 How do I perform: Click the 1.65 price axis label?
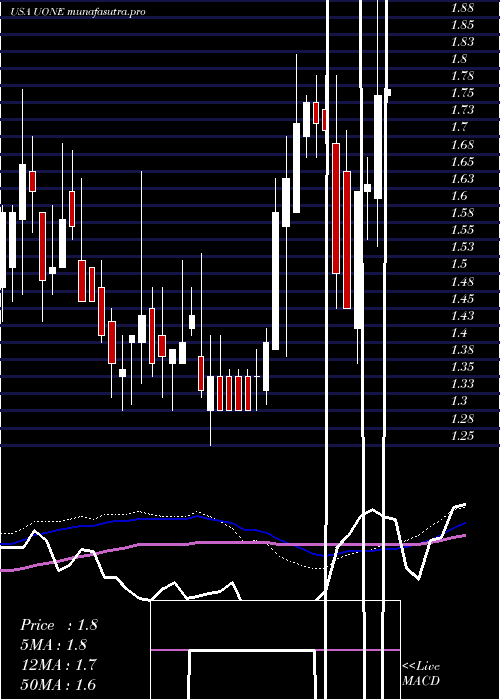[462, 162]
